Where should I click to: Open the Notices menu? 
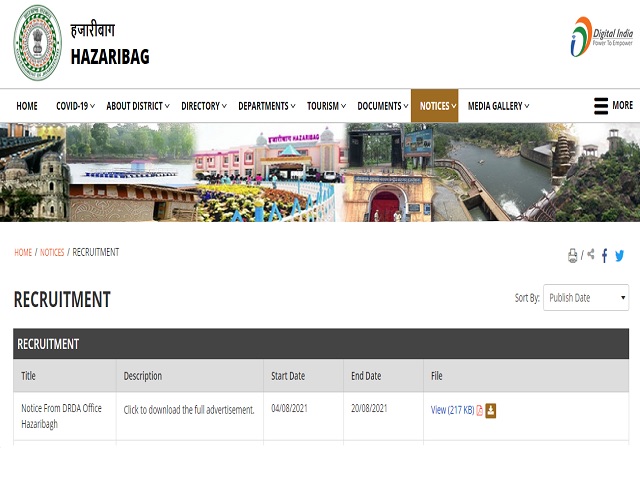click(434, 106)
